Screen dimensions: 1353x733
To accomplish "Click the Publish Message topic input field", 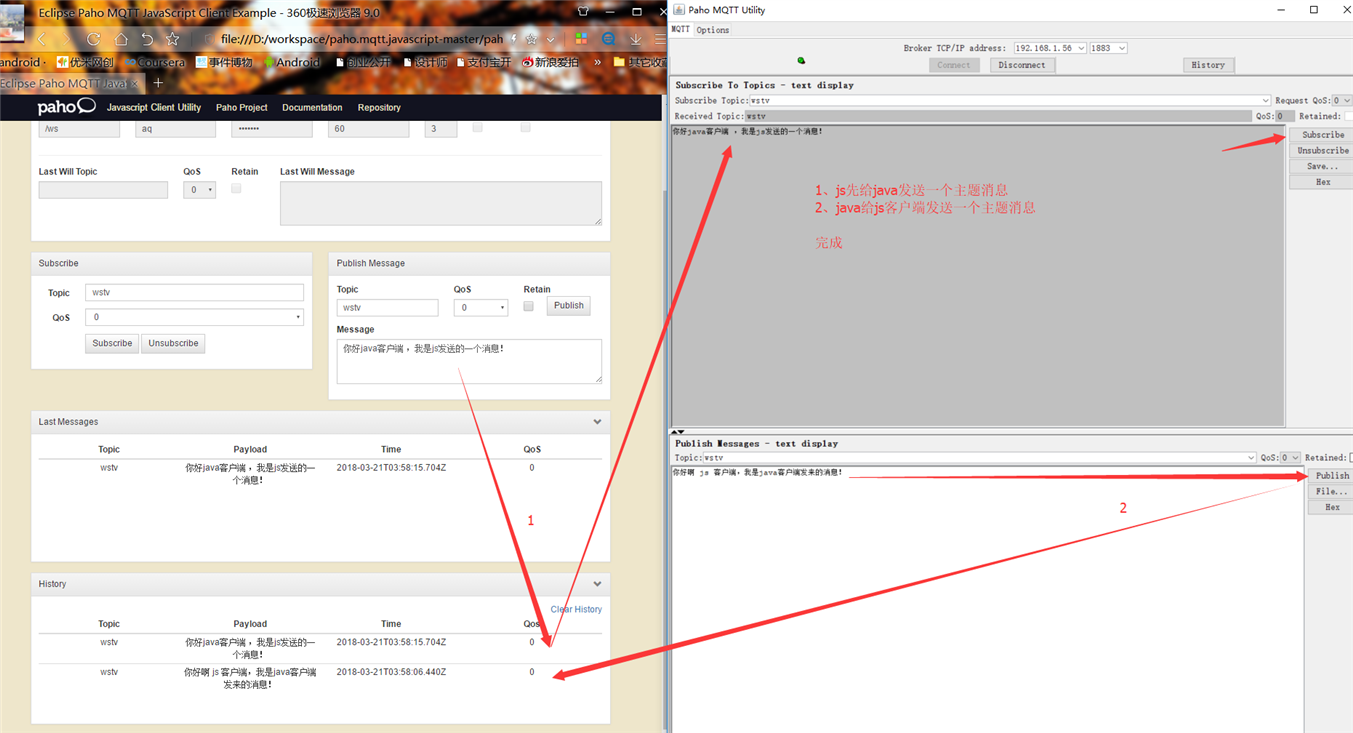I will pyautogui.click(x=387, y=308).
